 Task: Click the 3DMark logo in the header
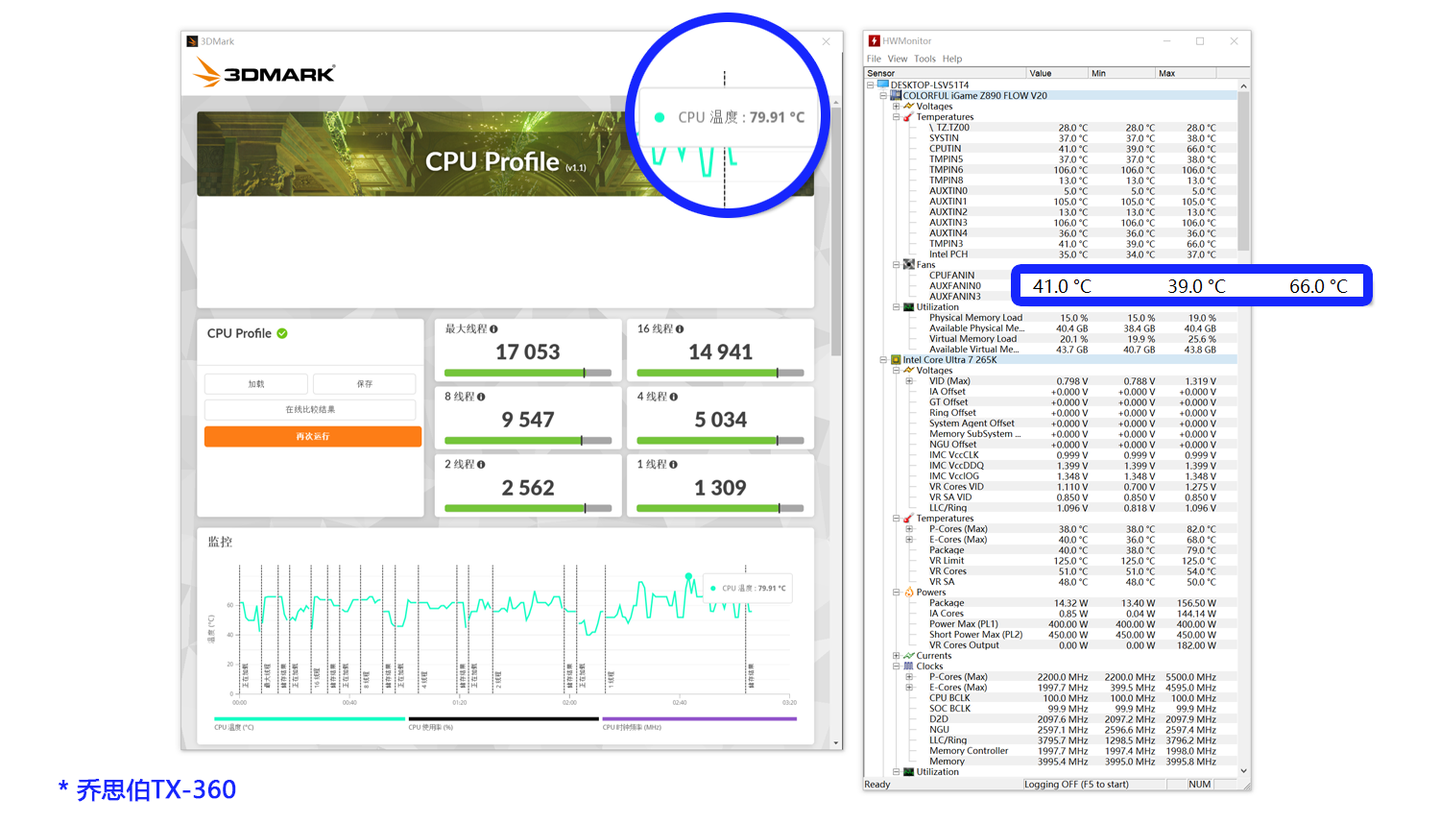coord(264,72)
